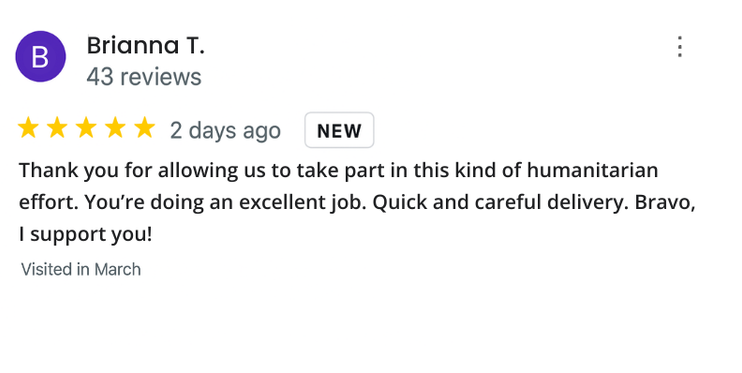Click 'I support you!' text line
The width and height of the screenshot is (742, 373).
[86, 235]
